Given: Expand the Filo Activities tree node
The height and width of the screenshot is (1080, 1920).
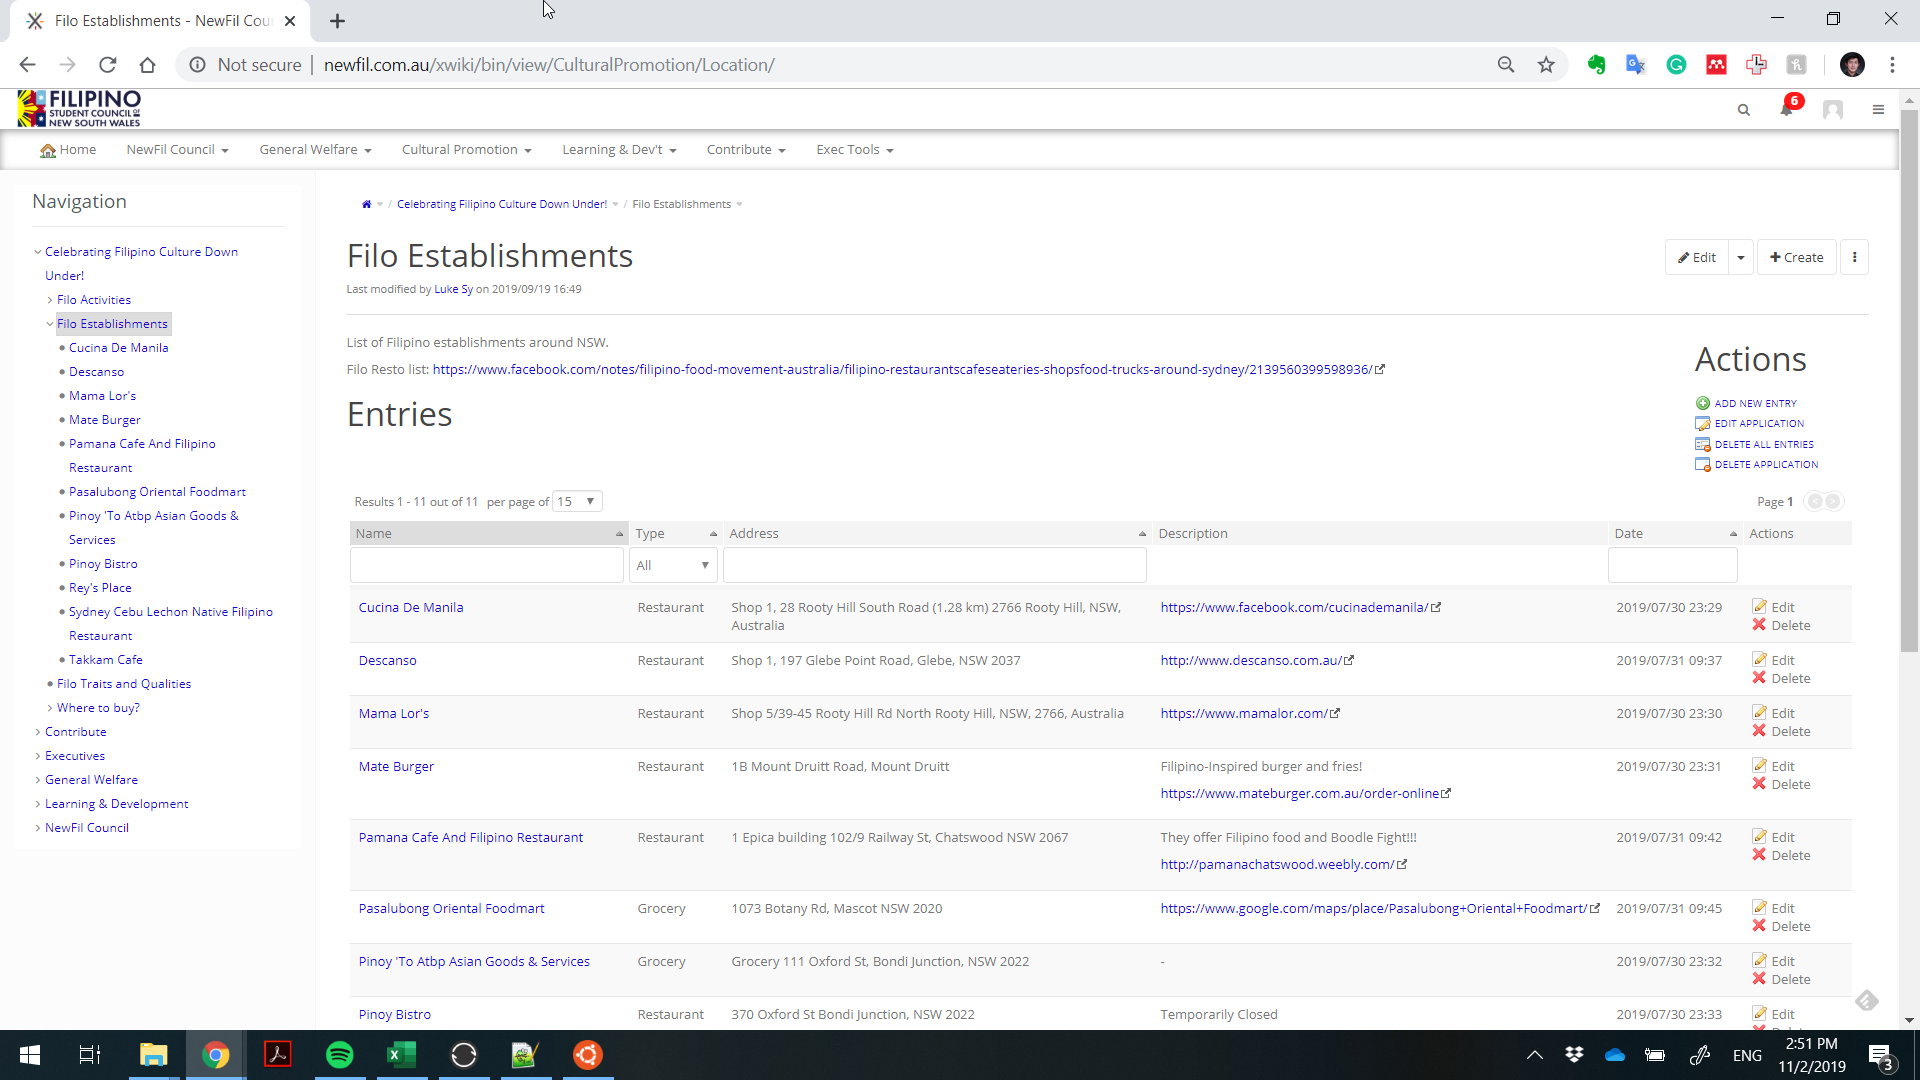Looking at the screenshot, I should [50, 300].
